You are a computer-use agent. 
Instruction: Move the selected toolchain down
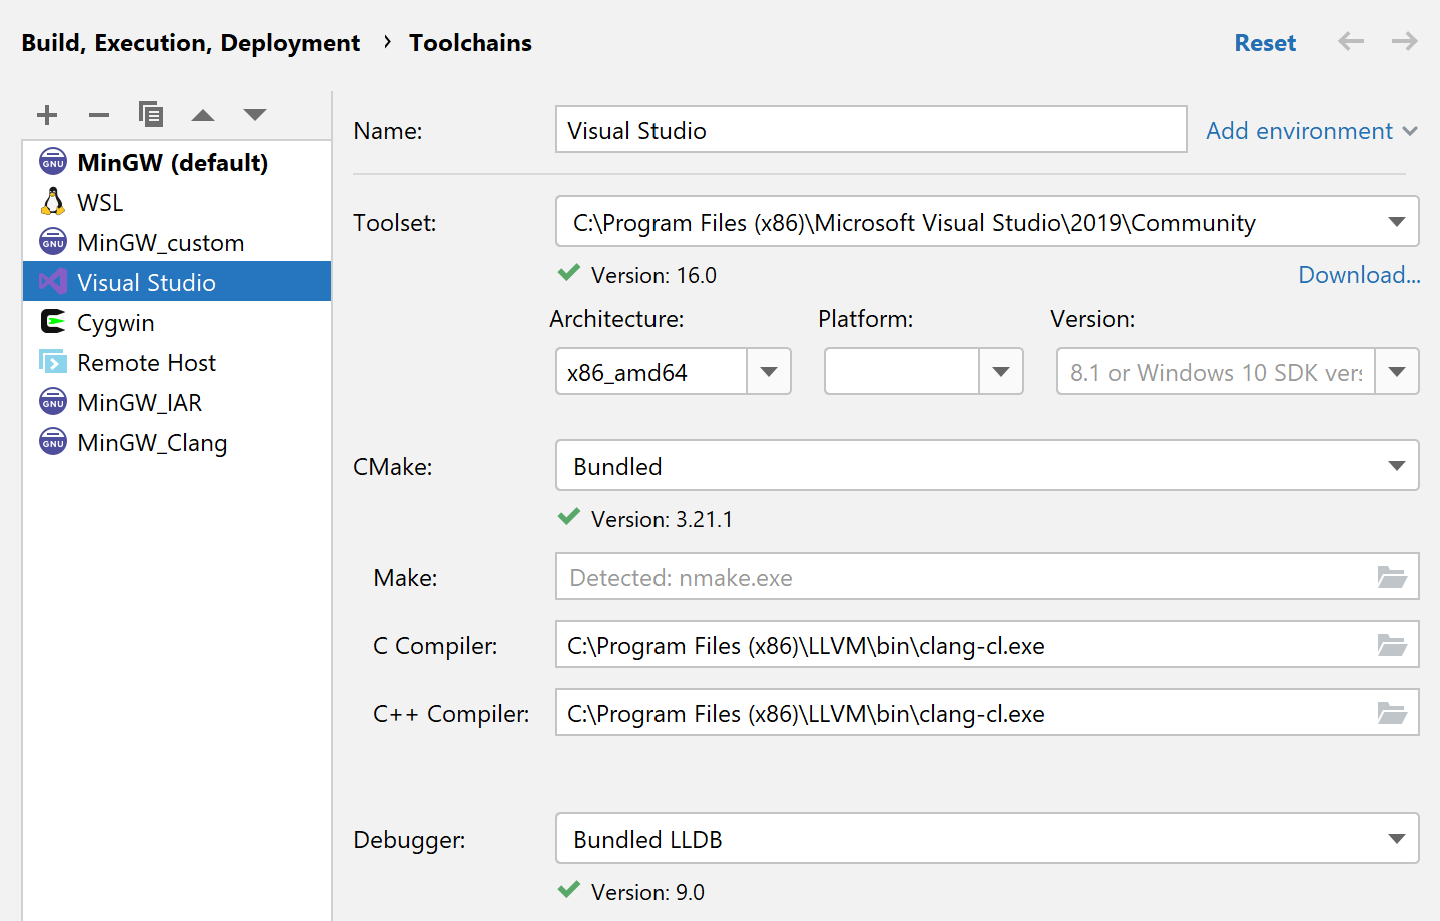point(255,114)
